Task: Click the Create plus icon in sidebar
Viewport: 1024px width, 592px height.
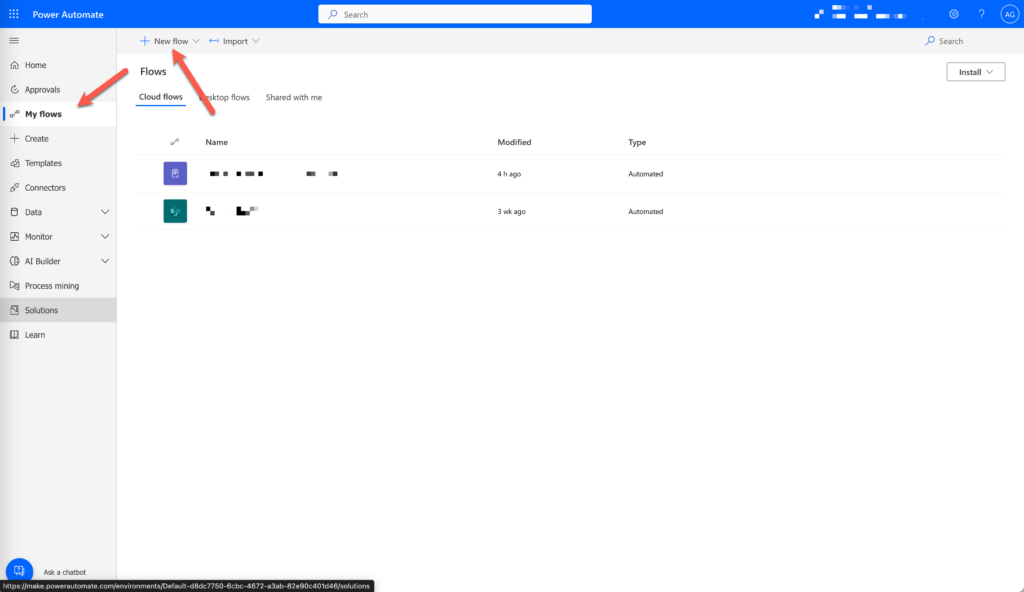Action: (x=14, y=139)
